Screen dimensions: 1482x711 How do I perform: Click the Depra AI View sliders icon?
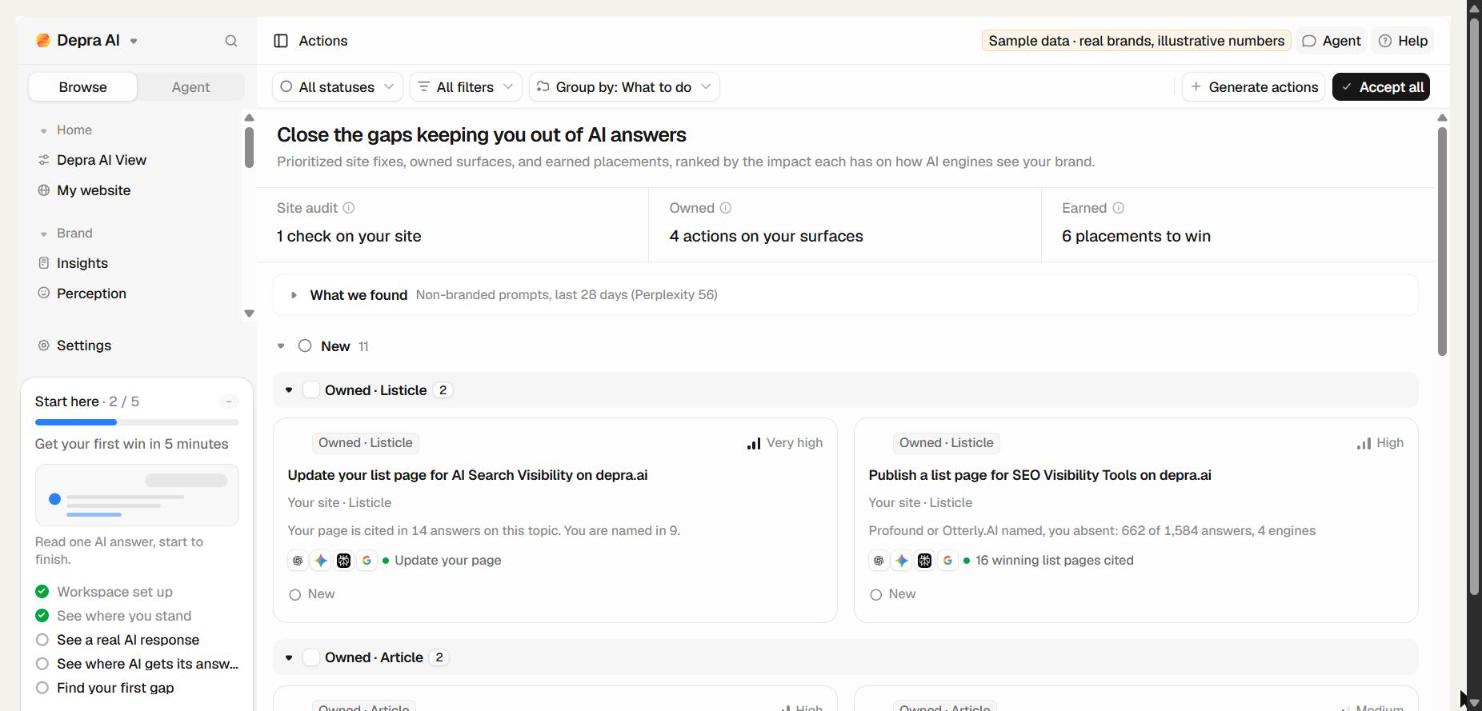point(43,160)
